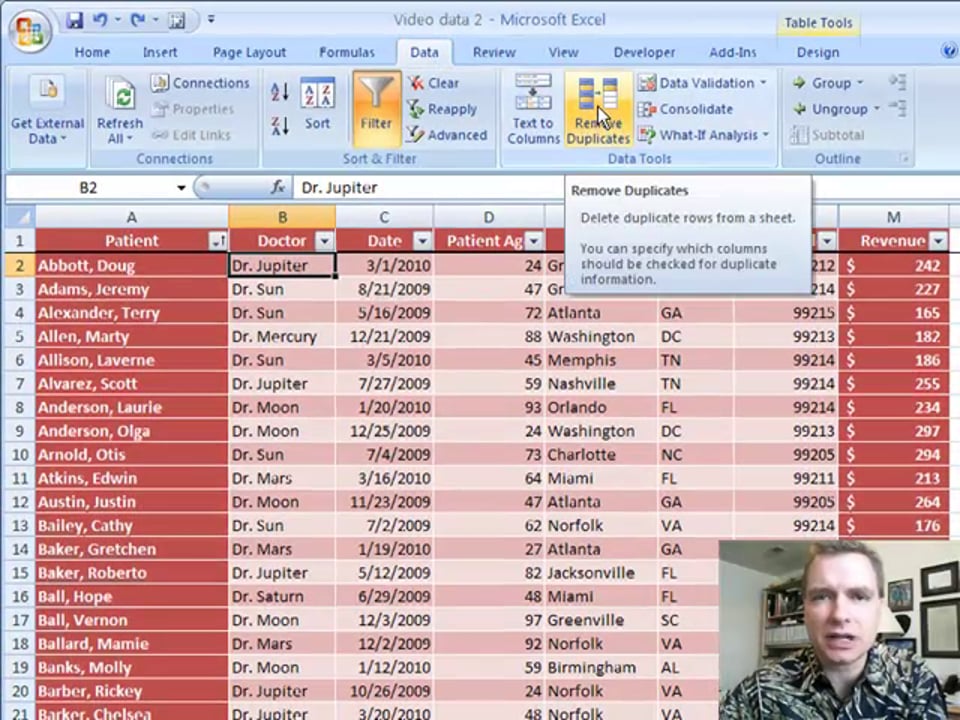This screenshot has width=960, height=720.
Task: Open the Doctor column filter dropdown
Action: point(324,241)
